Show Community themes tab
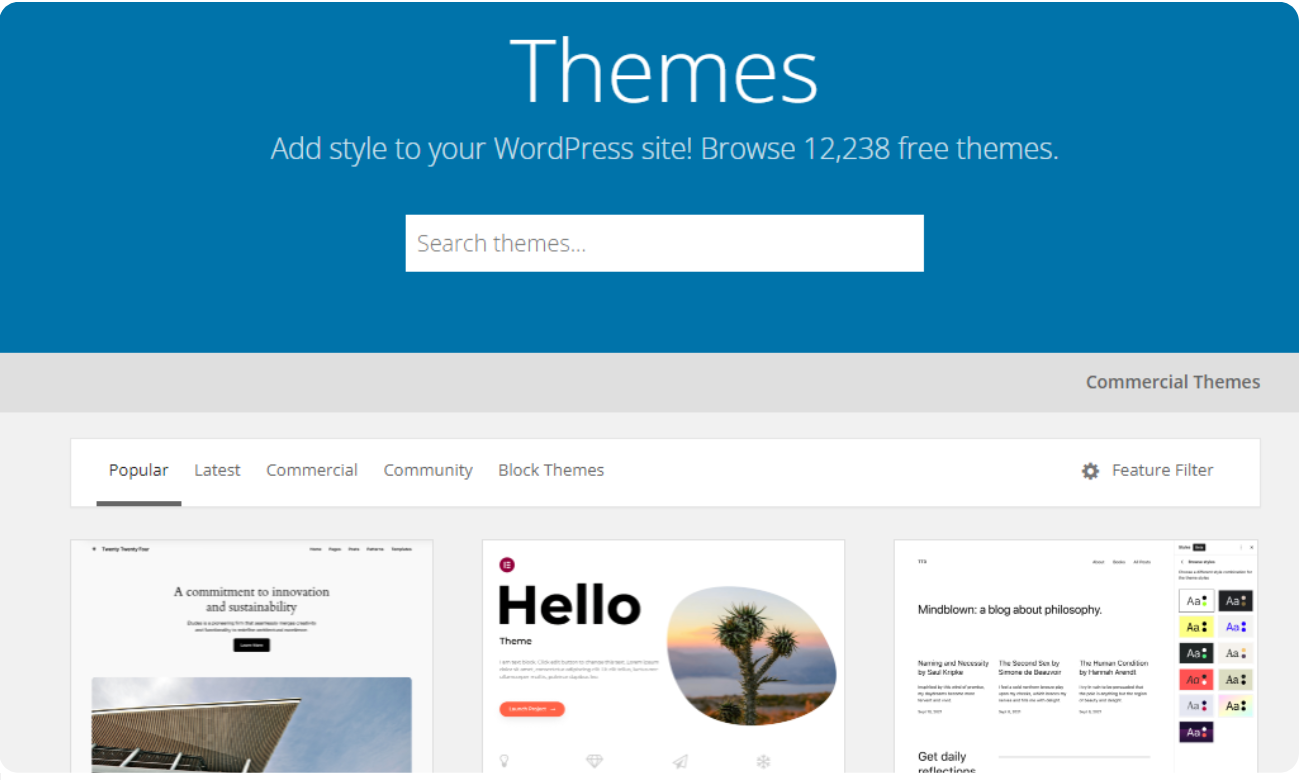The image size is (1300, 780). pos(428,470)
